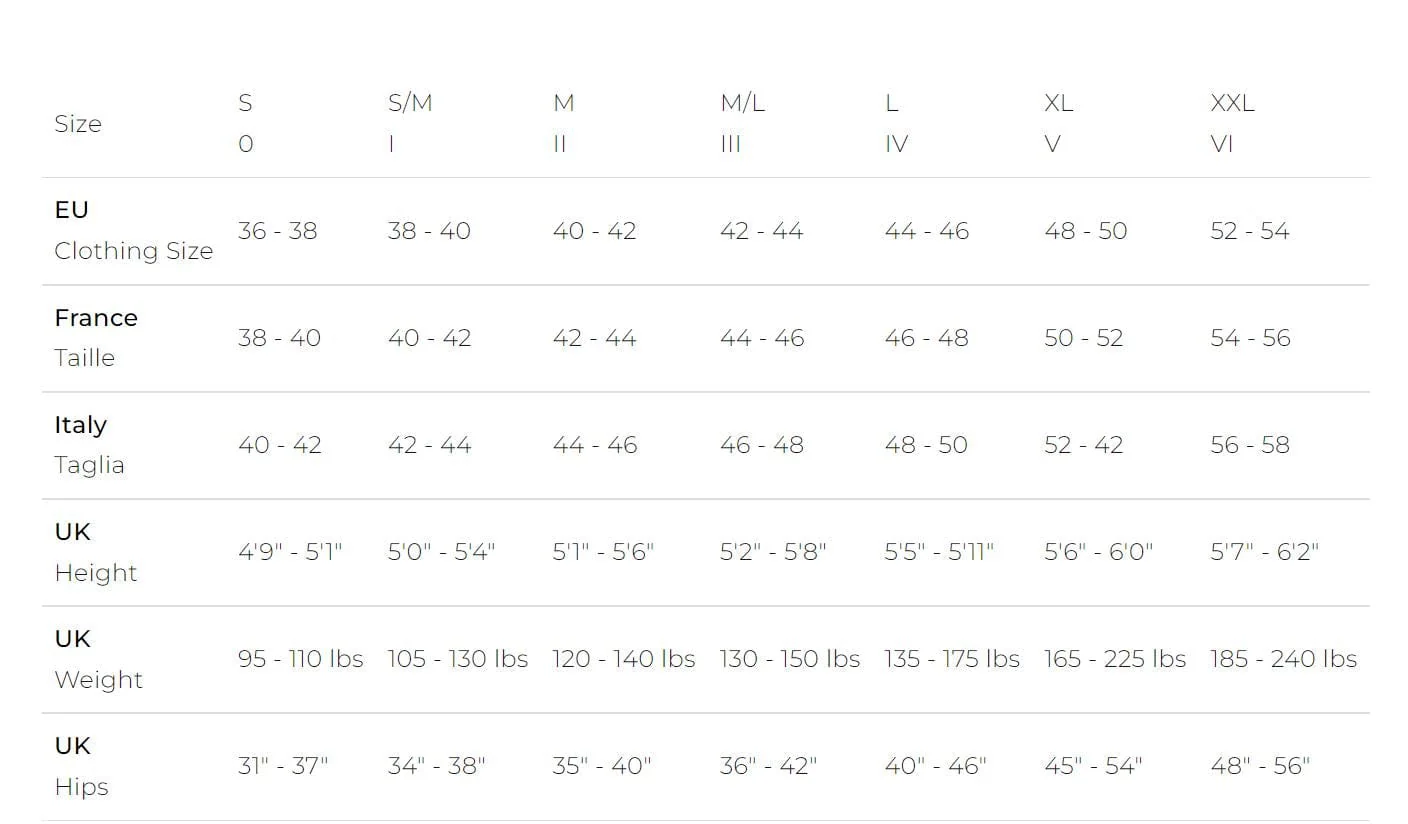
Task: Click the Italy Taglia row label
Action: point(89,445)
